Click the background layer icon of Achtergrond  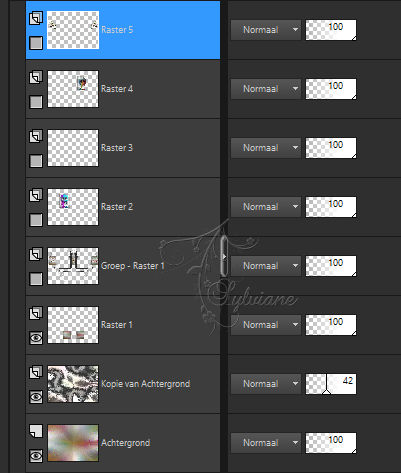pyautogui.click(x=36, y=431)
